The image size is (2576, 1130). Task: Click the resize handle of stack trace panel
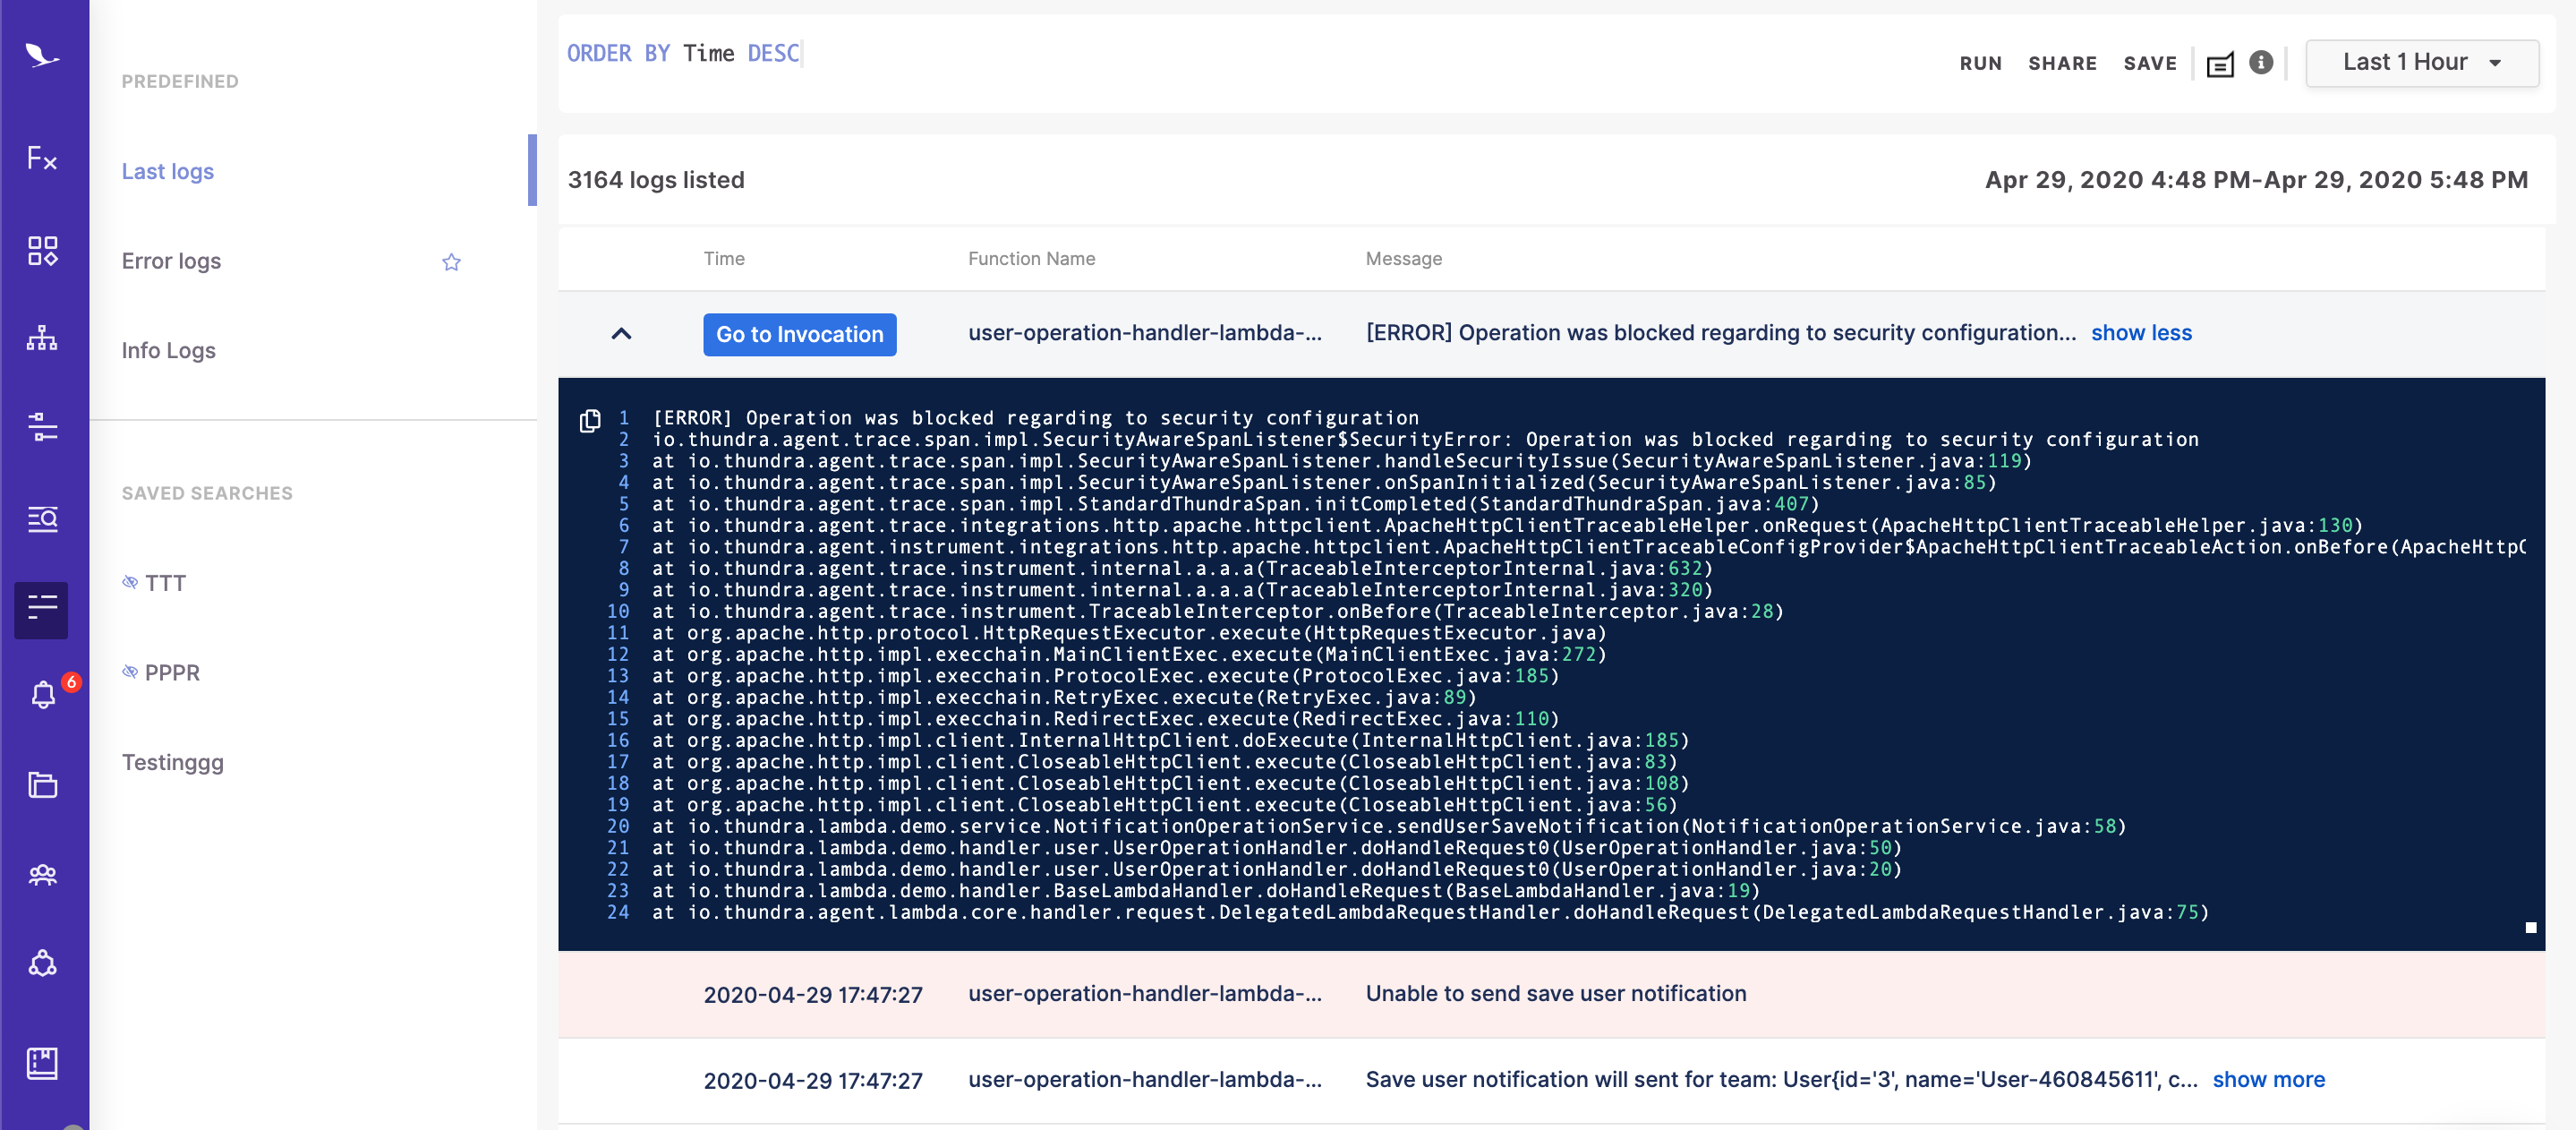coord(2530,928)
